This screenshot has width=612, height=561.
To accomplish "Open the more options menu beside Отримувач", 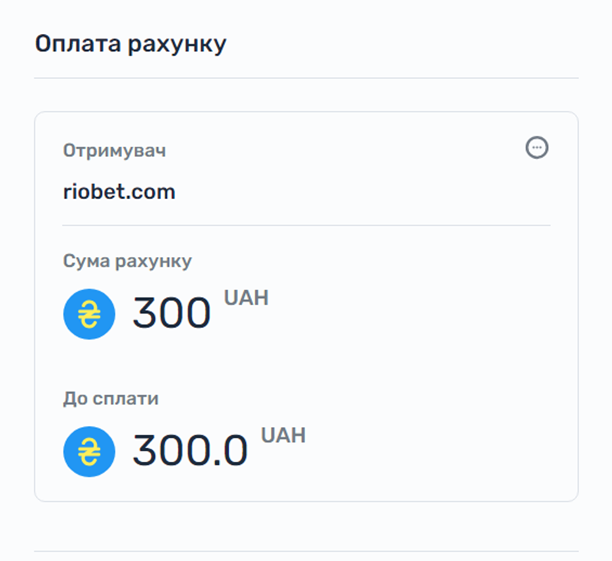I will point(537,148).
